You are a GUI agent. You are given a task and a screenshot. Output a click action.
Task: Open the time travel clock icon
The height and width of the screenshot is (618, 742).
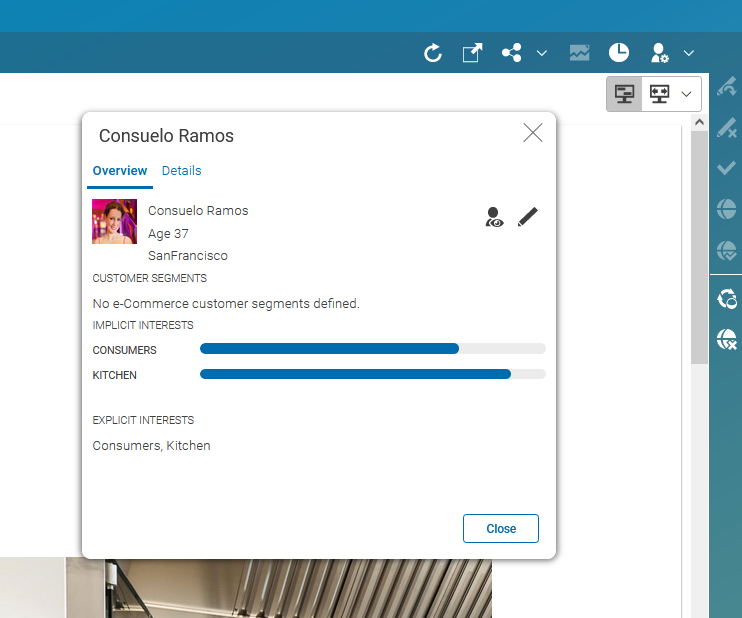click(618, 53)
